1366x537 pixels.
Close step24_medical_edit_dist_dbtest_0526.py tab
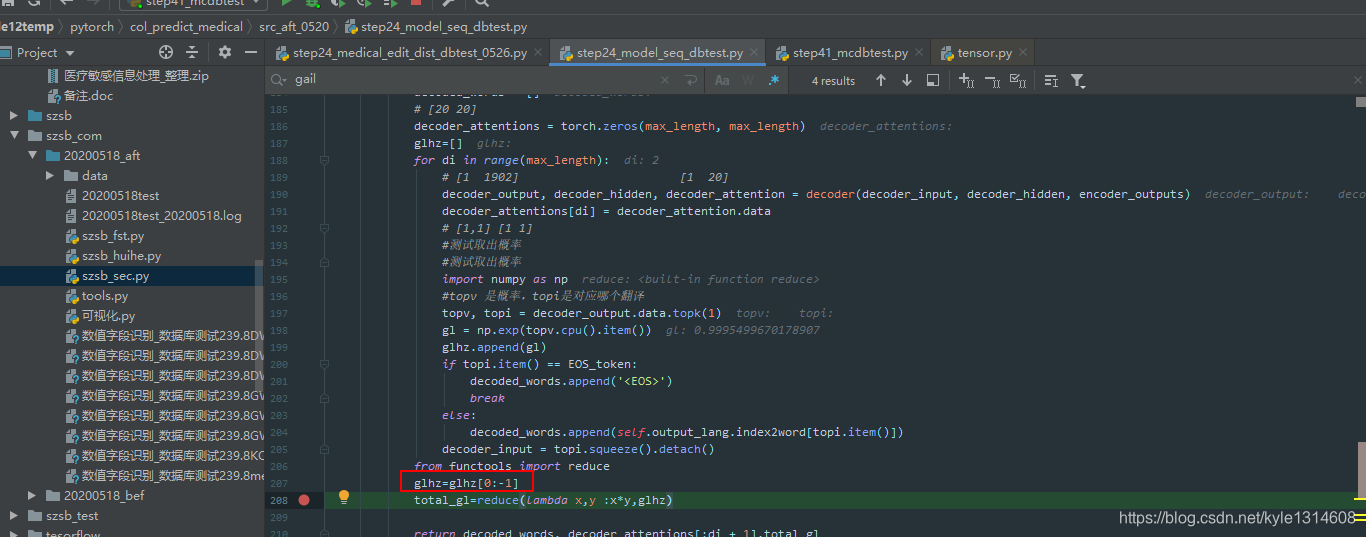coord(538,53)
